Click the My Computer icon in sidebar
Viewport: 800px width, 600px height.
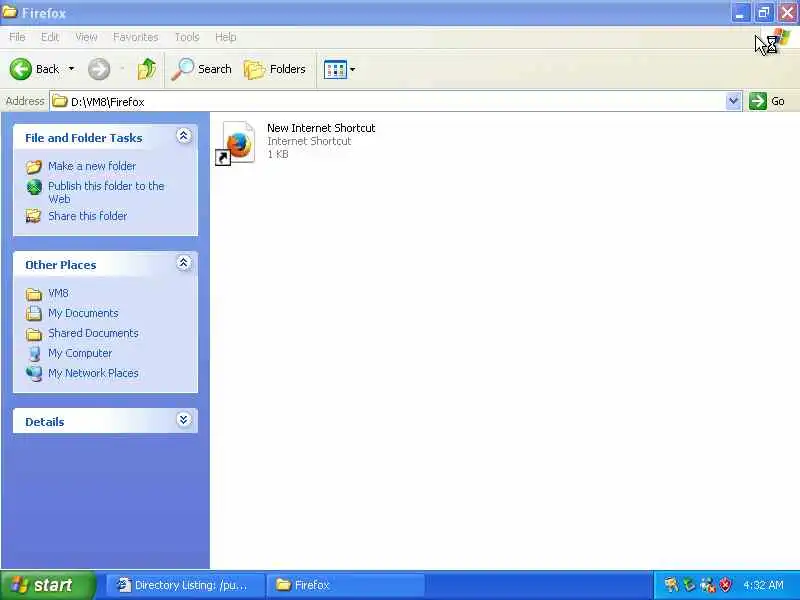pyautogui.click(x=34, y=354)
